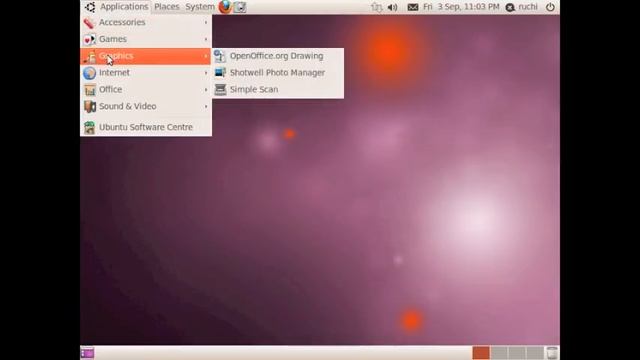The image size is (640, 360).
Task: Open the Internet submenu
Action: [146, 73]
